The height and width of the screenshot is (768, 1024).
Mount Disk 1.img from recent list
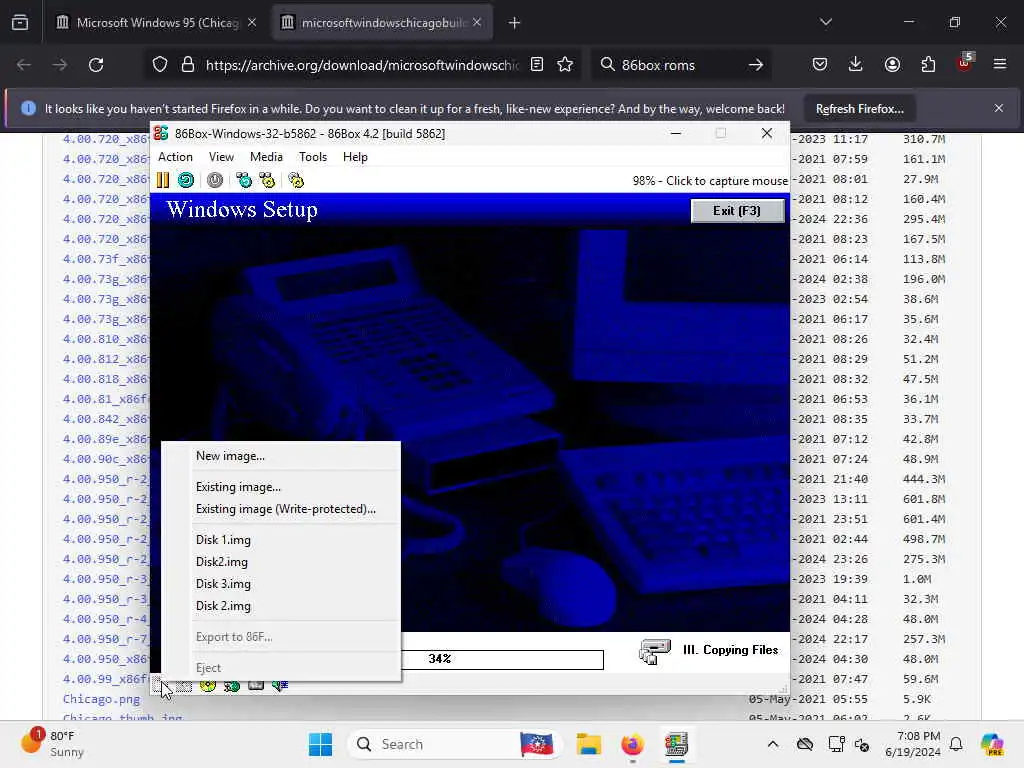(x=281, y=539)
